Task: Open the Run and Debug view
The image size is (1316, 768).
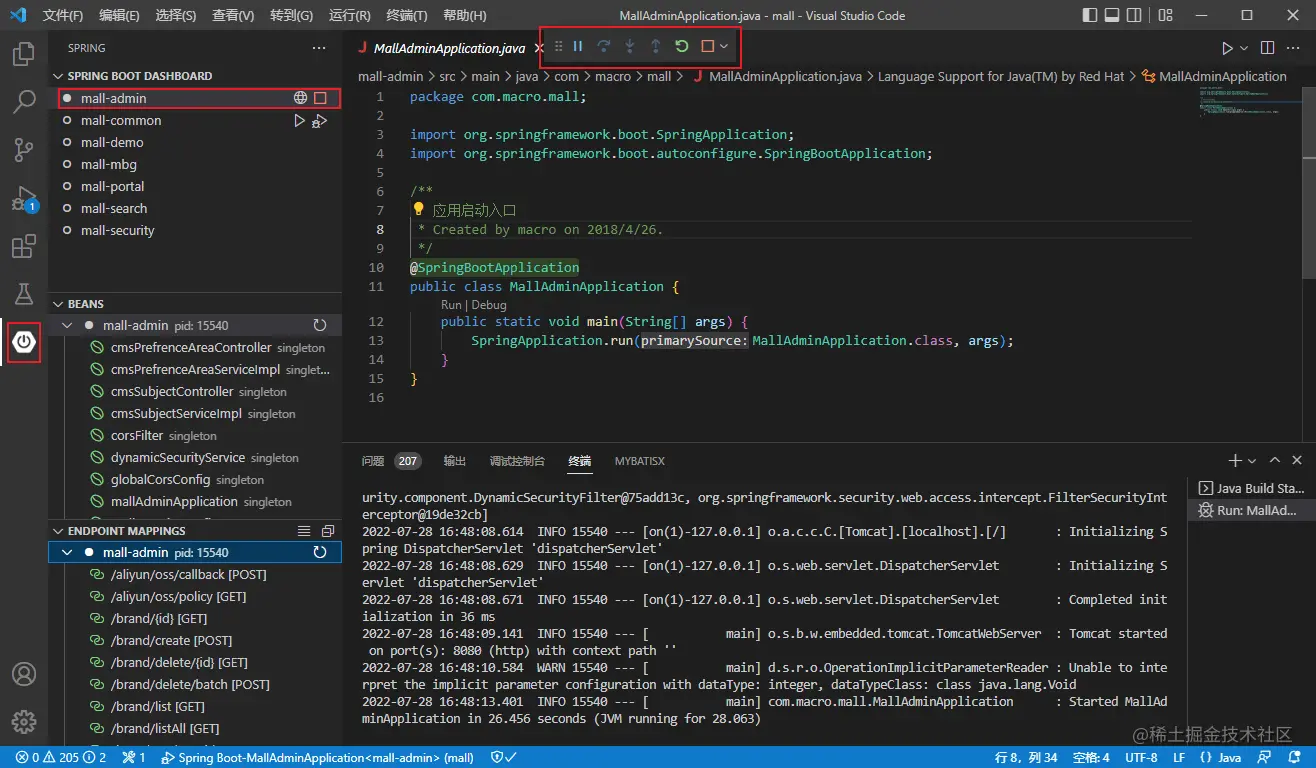Action: pyautogui.click(x=24, y=198)
